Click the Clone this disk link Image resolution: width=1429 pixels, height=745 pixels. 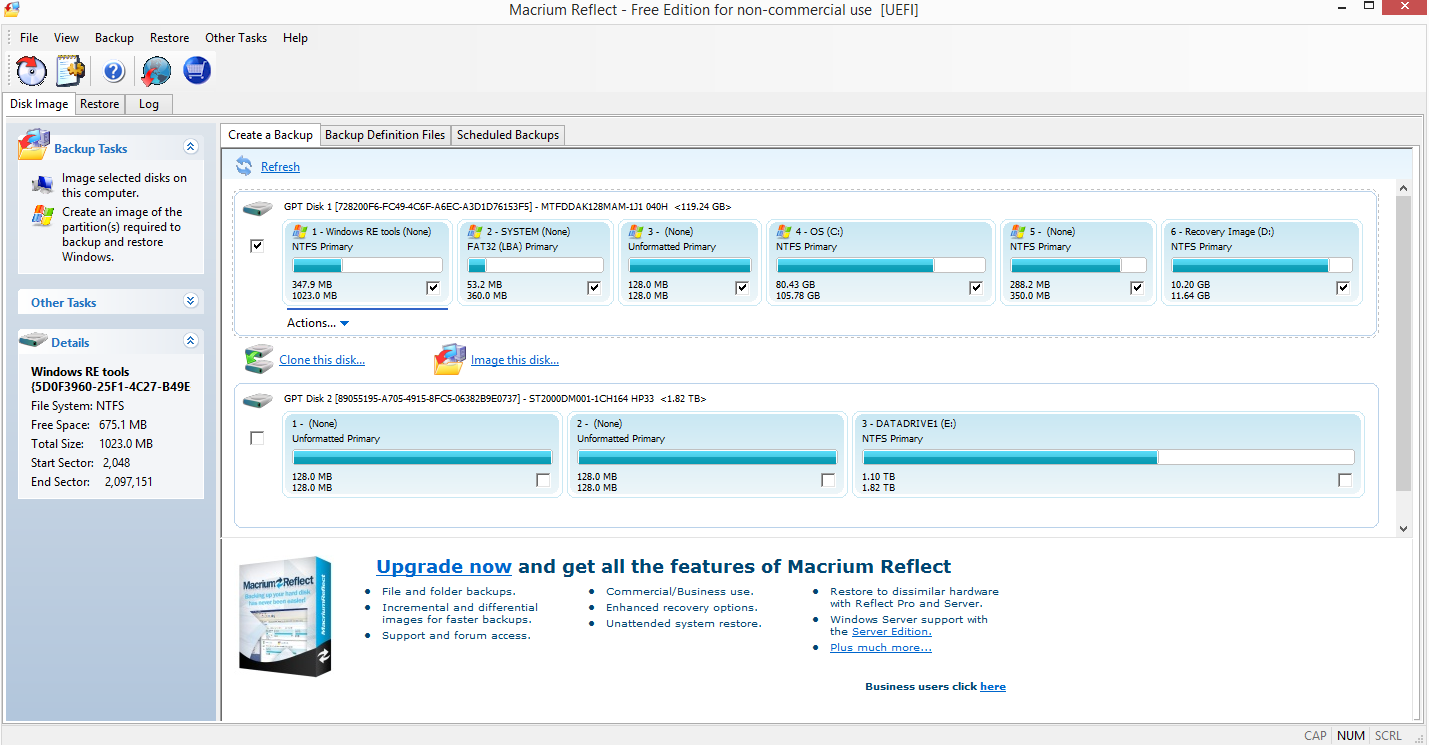click(322, 360)
